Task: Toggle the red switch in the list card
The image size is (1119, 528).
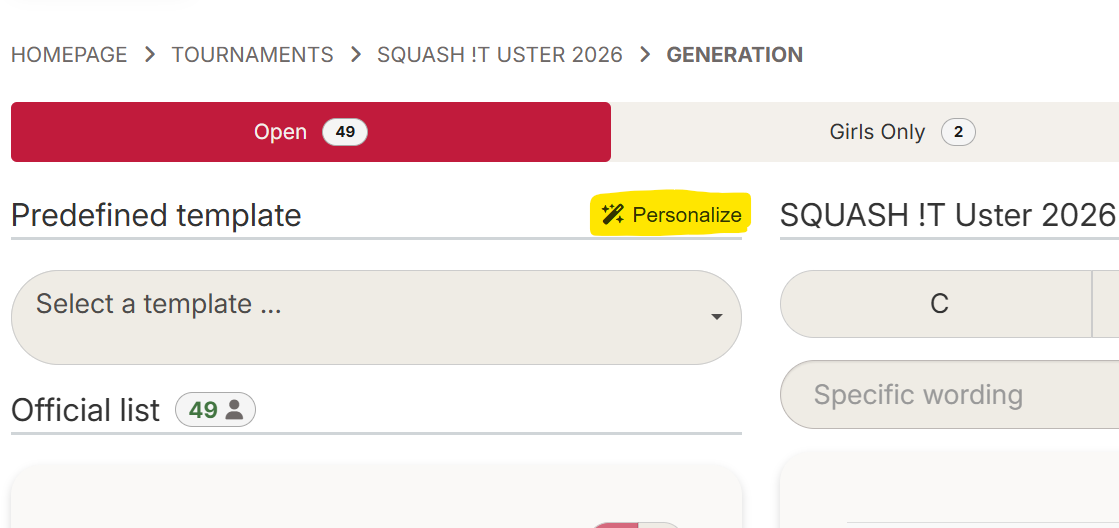Action: [637, 524]
